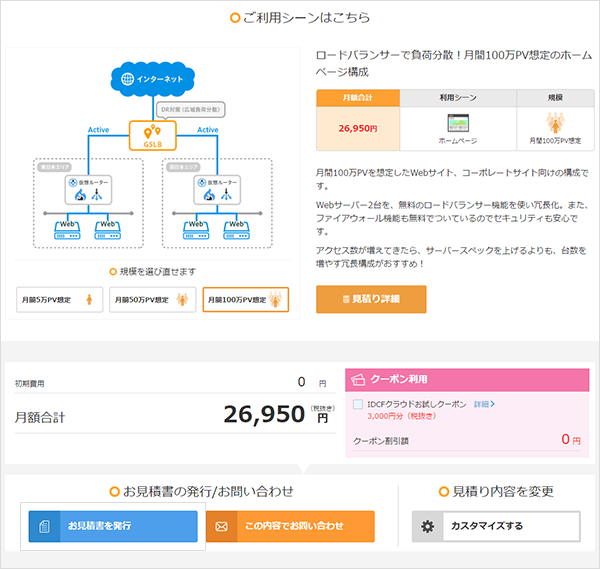600x569 pixels.
Task: Click the coupon ticket icon in クーポン利用 header
Action: pos(359,381)
